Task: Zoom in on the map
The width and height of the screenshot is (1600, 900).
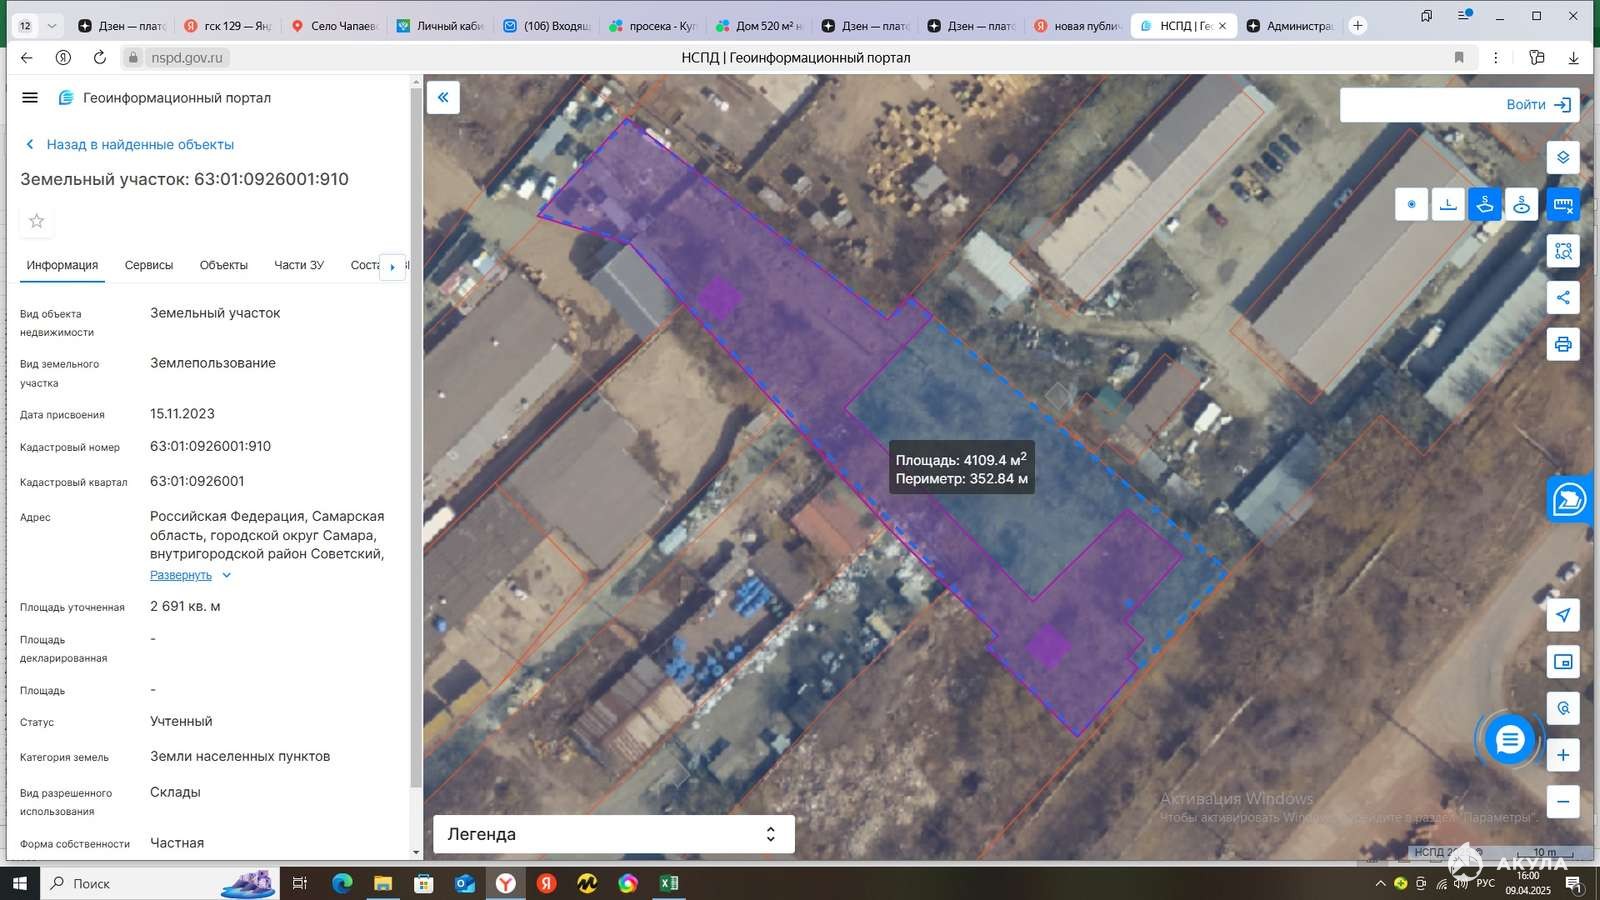Action: point(1563,755)
